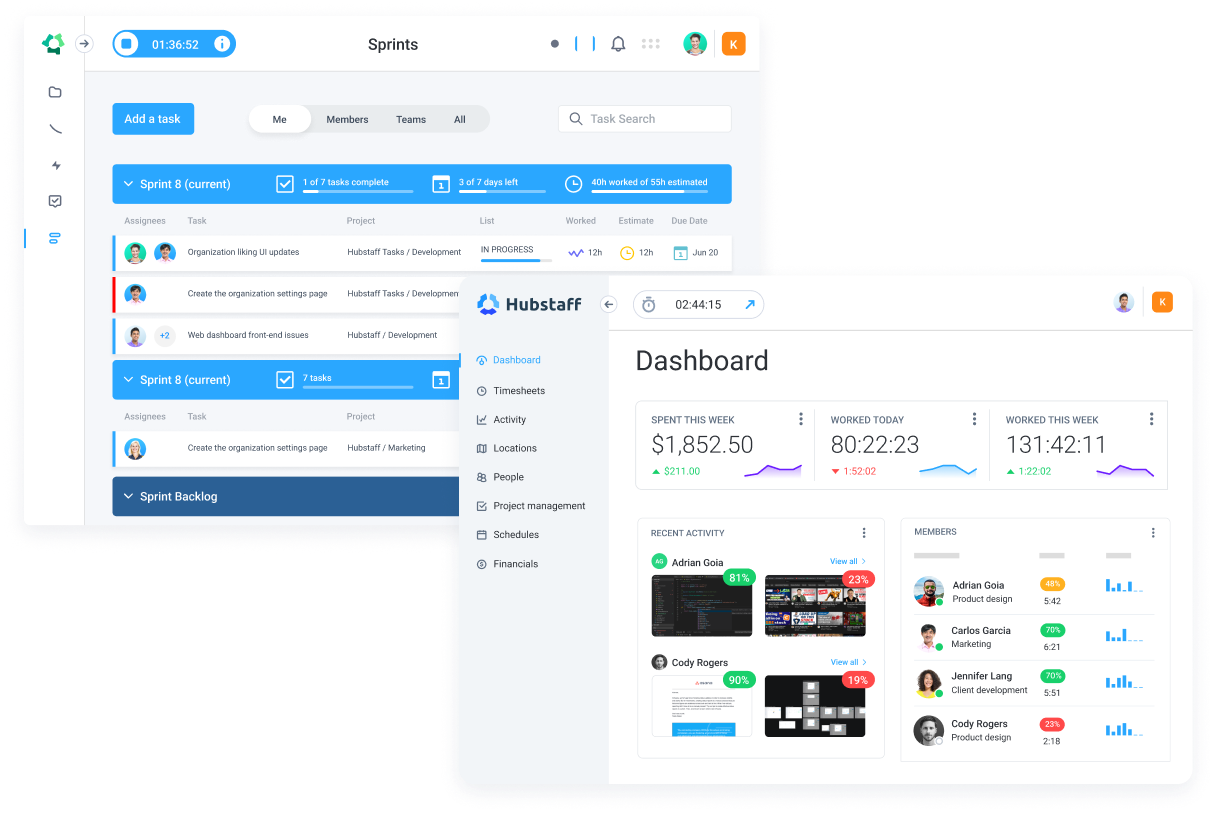Open the notifications bell icon
The image size is (1215, 813).
(x=617, y=43)
